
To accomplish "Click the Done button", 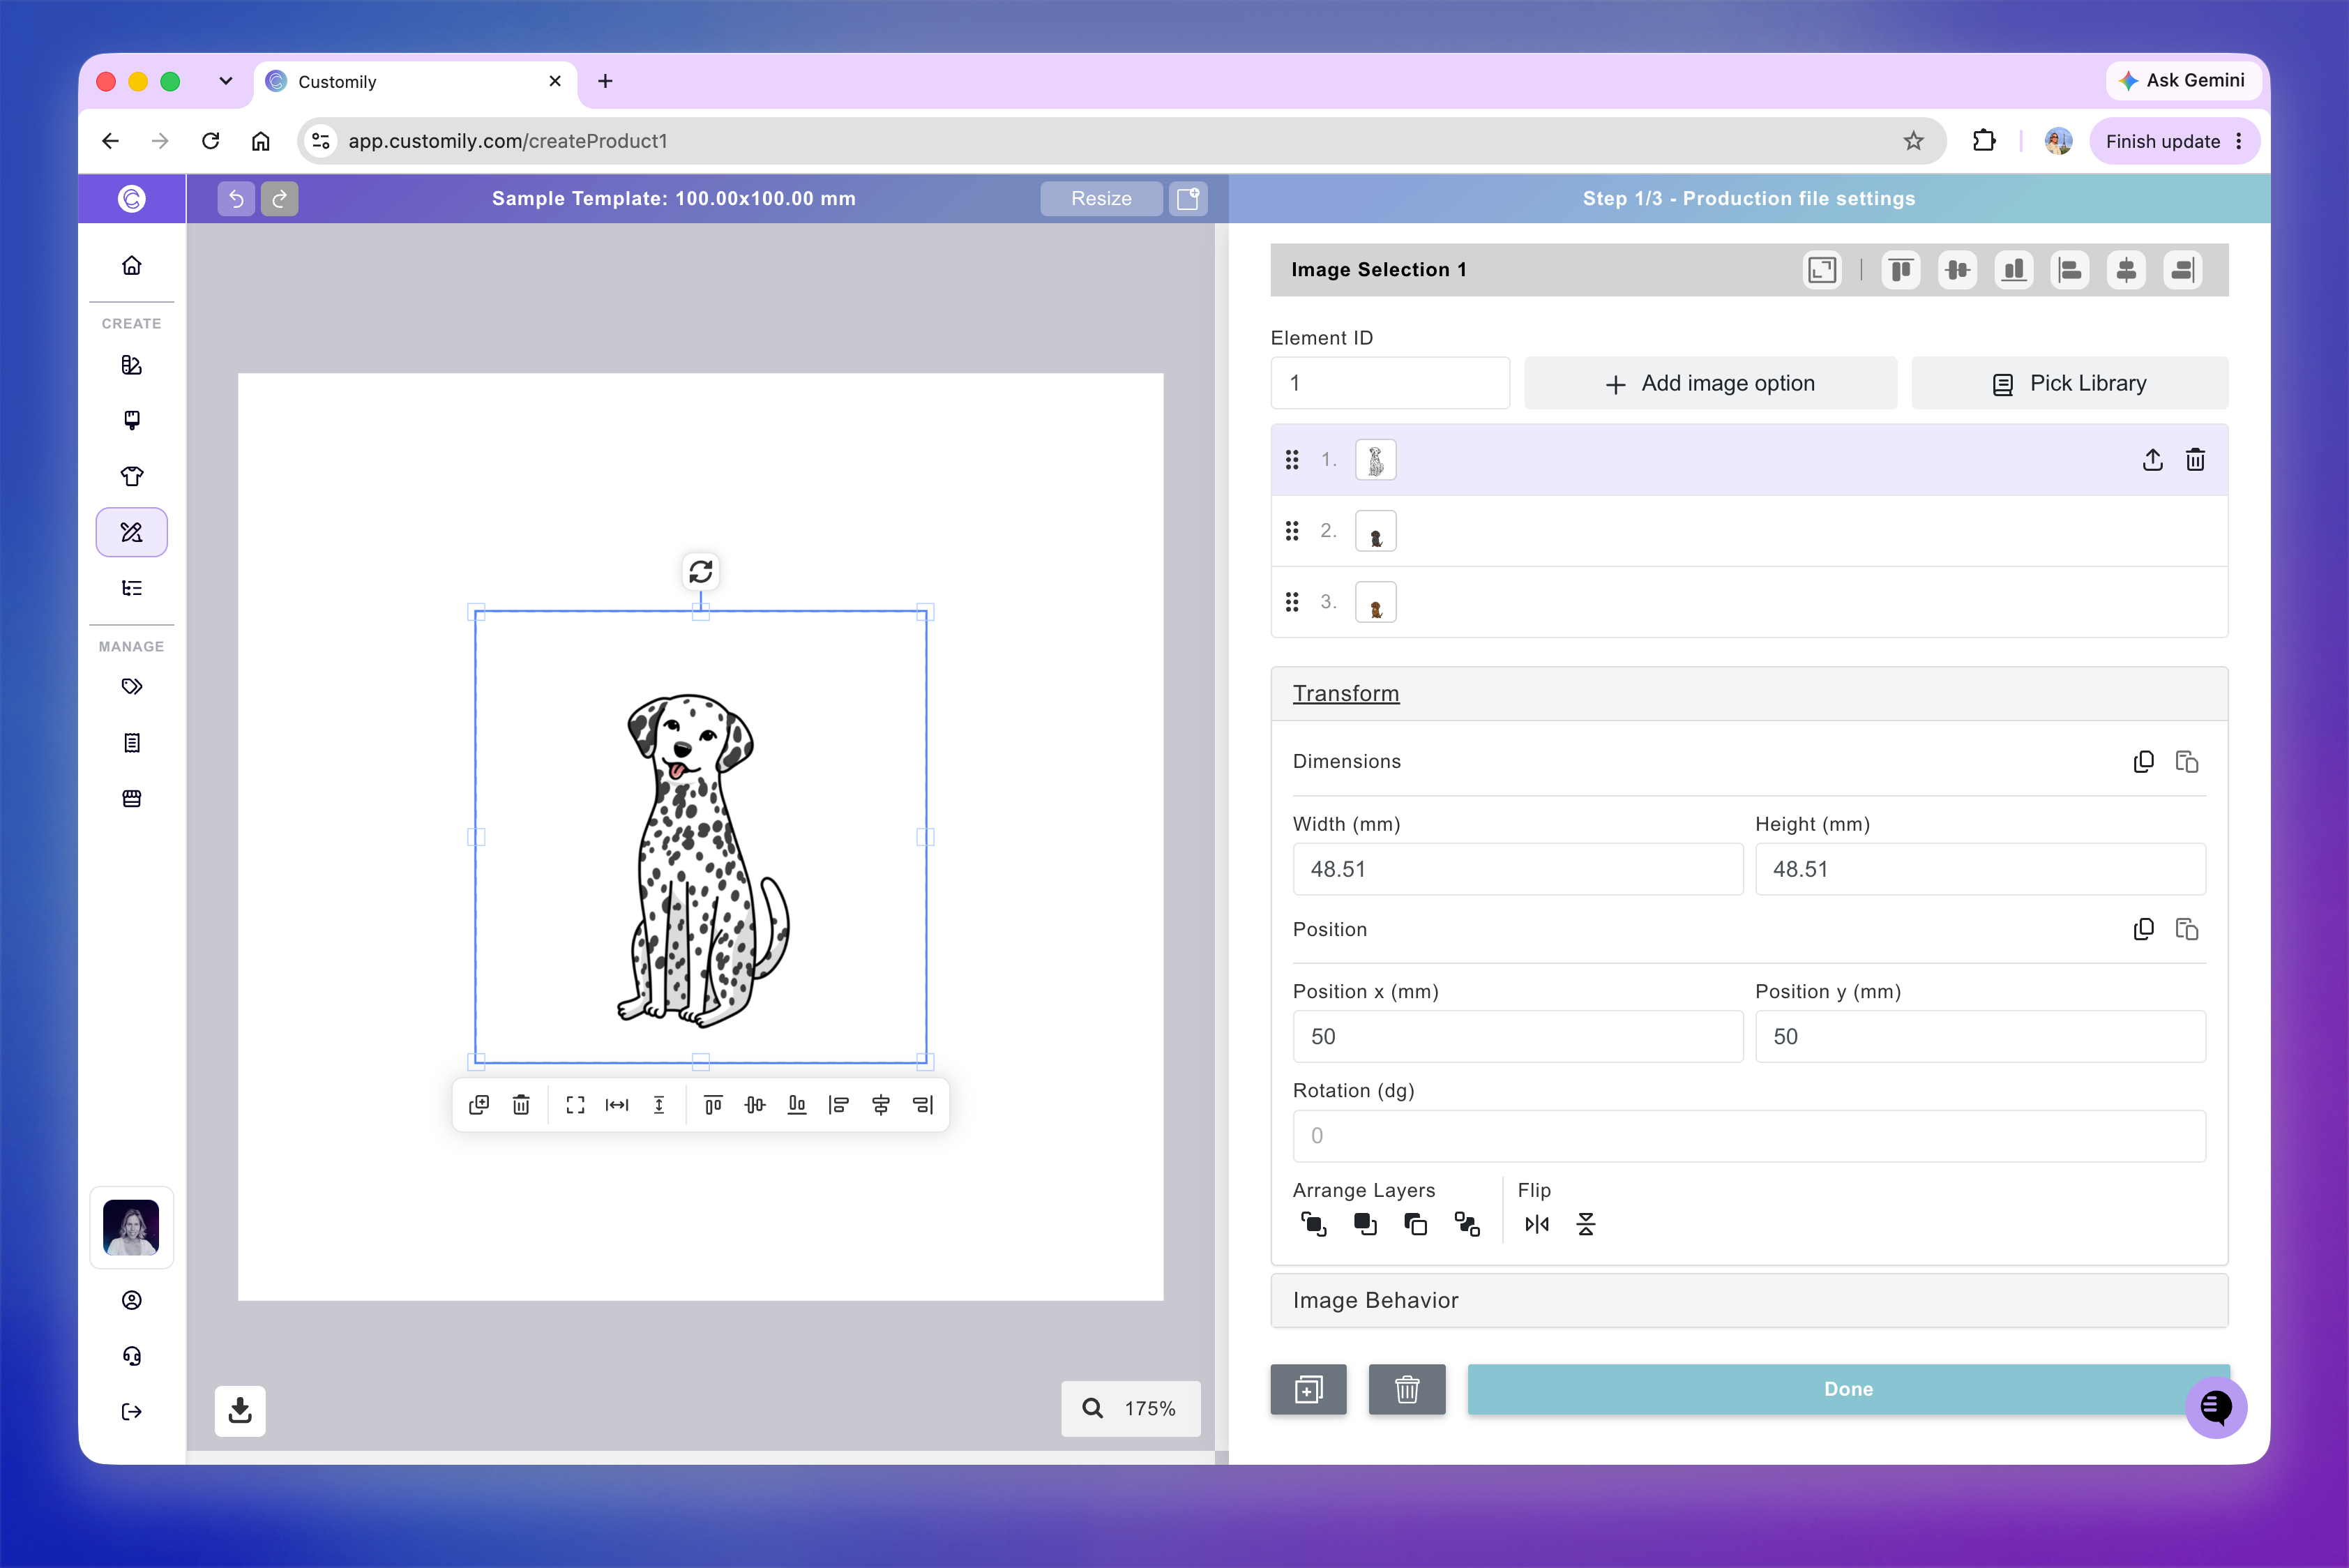I will pyautogui.click(x=1848, y=1389).
